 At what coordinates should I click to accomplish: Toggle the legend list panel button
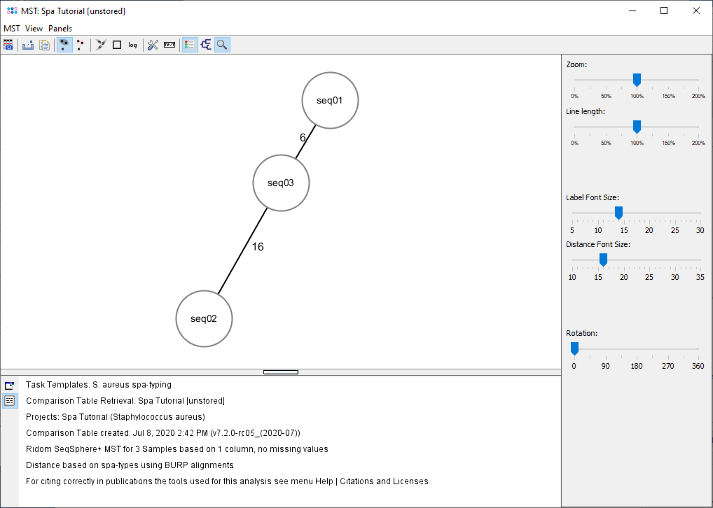(190, 45)
